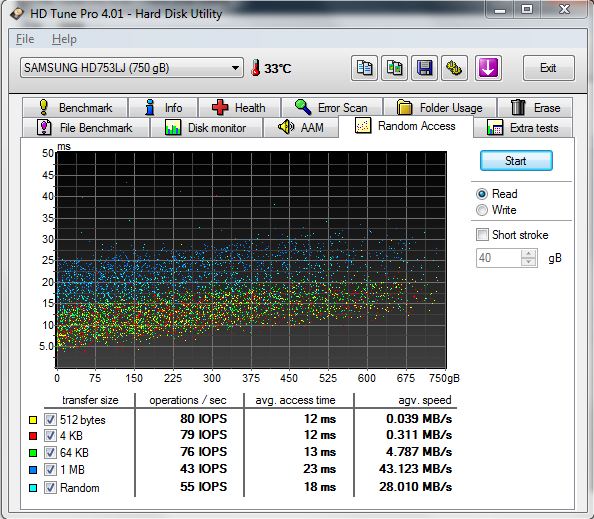This screenshot has width=594, height=519.
Task: Select the Write radio button
Action: click(482, 210)
